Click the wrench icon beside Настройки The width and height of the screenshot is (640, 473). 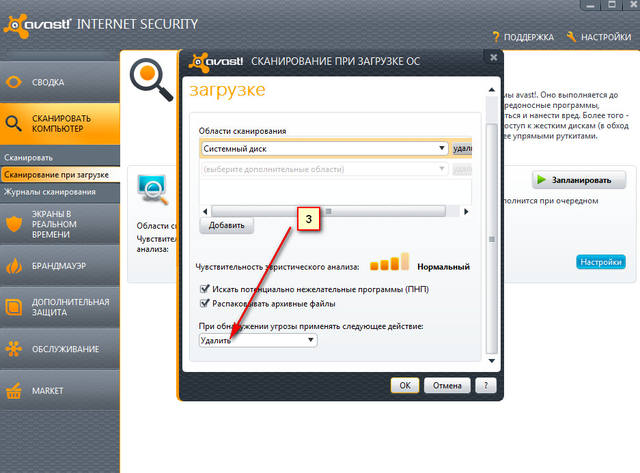pos(571,37)
